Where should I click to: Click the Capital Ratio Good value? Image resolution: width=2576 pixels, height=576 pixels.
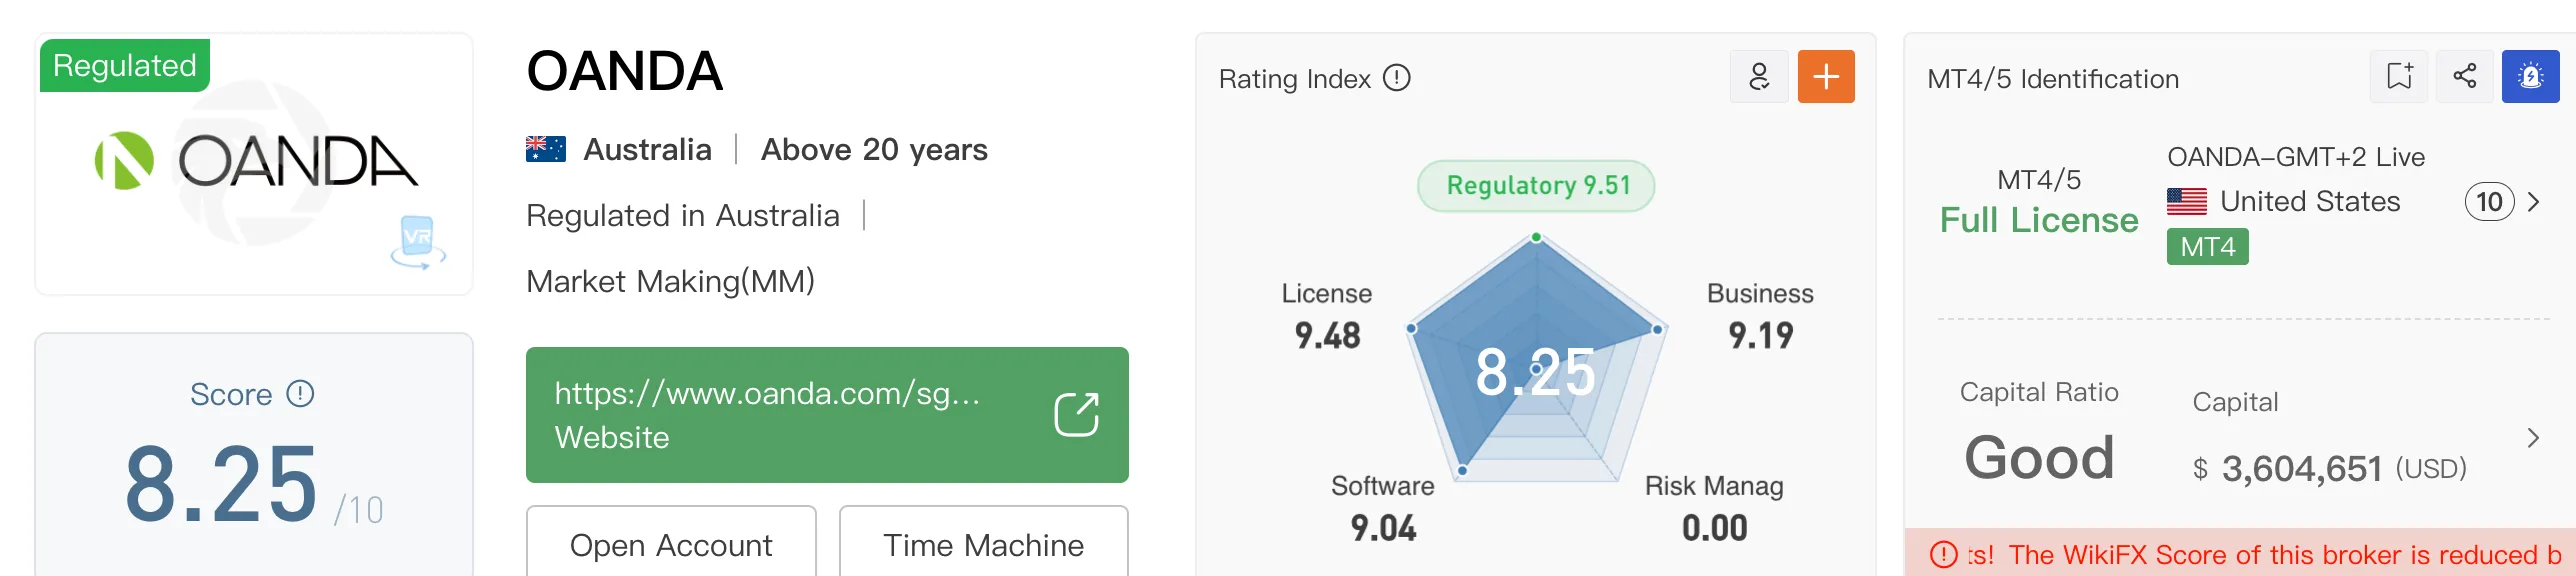(x=2039, y=458)
